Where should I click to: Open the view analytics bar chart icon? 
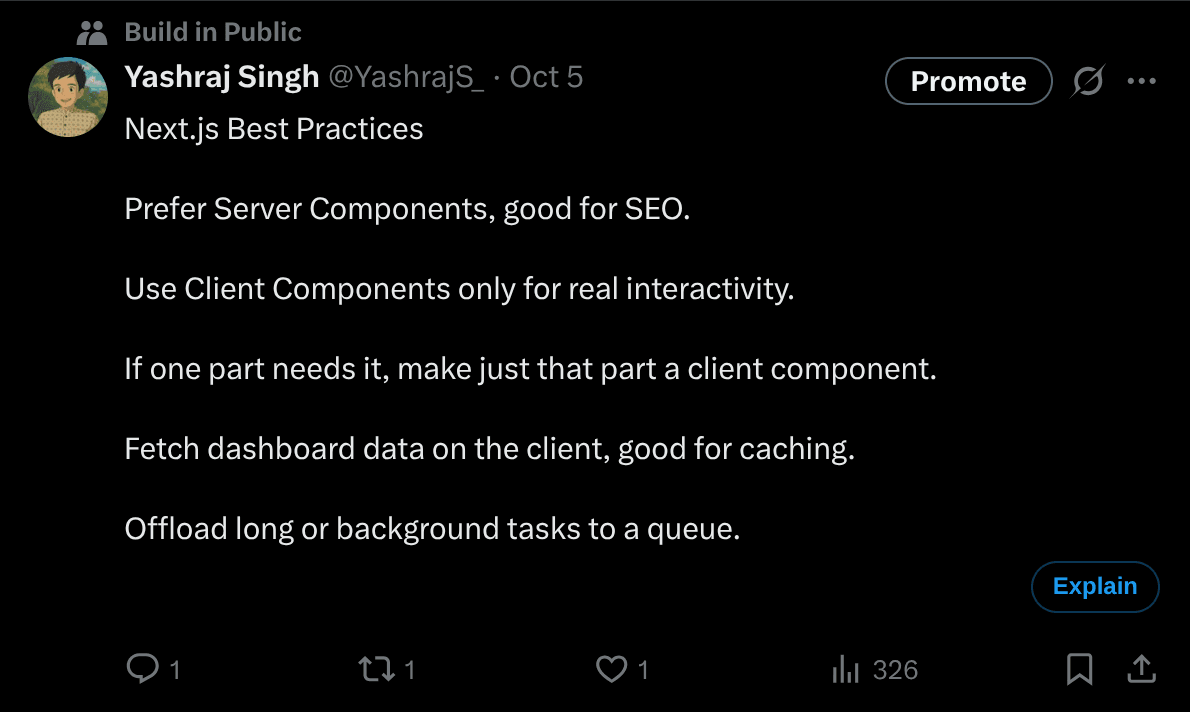[846, 669]
